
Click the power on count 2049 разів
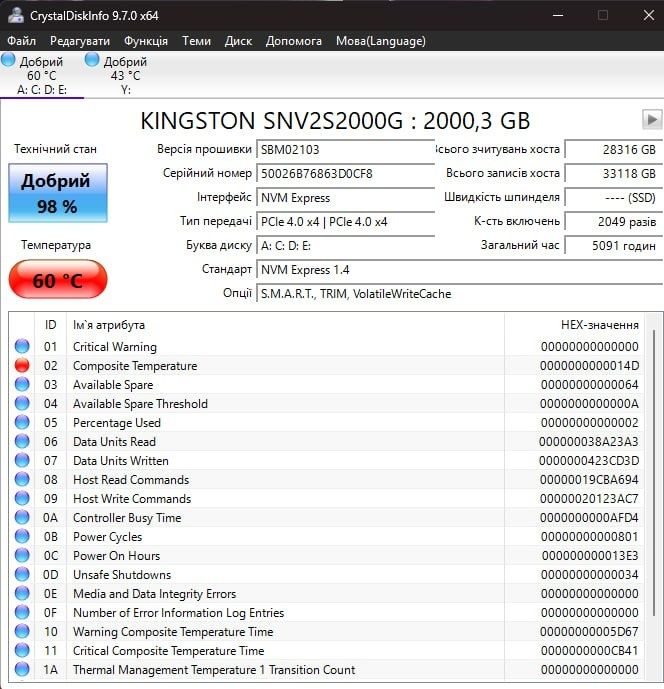click(613, 221)
